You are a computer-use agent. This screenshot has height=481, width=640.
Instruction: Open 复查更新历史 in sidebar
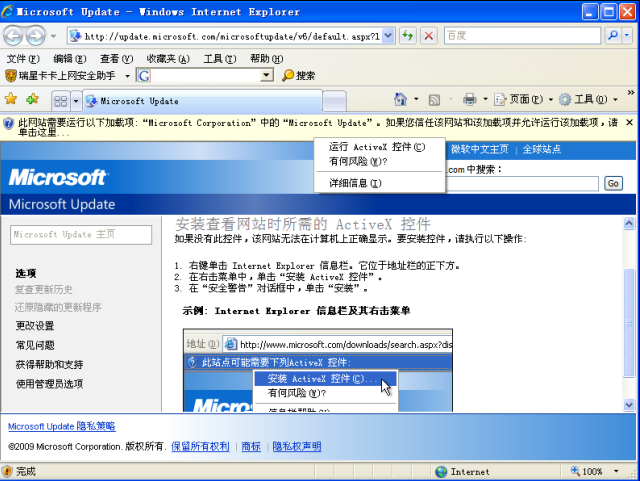tap(44, 289)
